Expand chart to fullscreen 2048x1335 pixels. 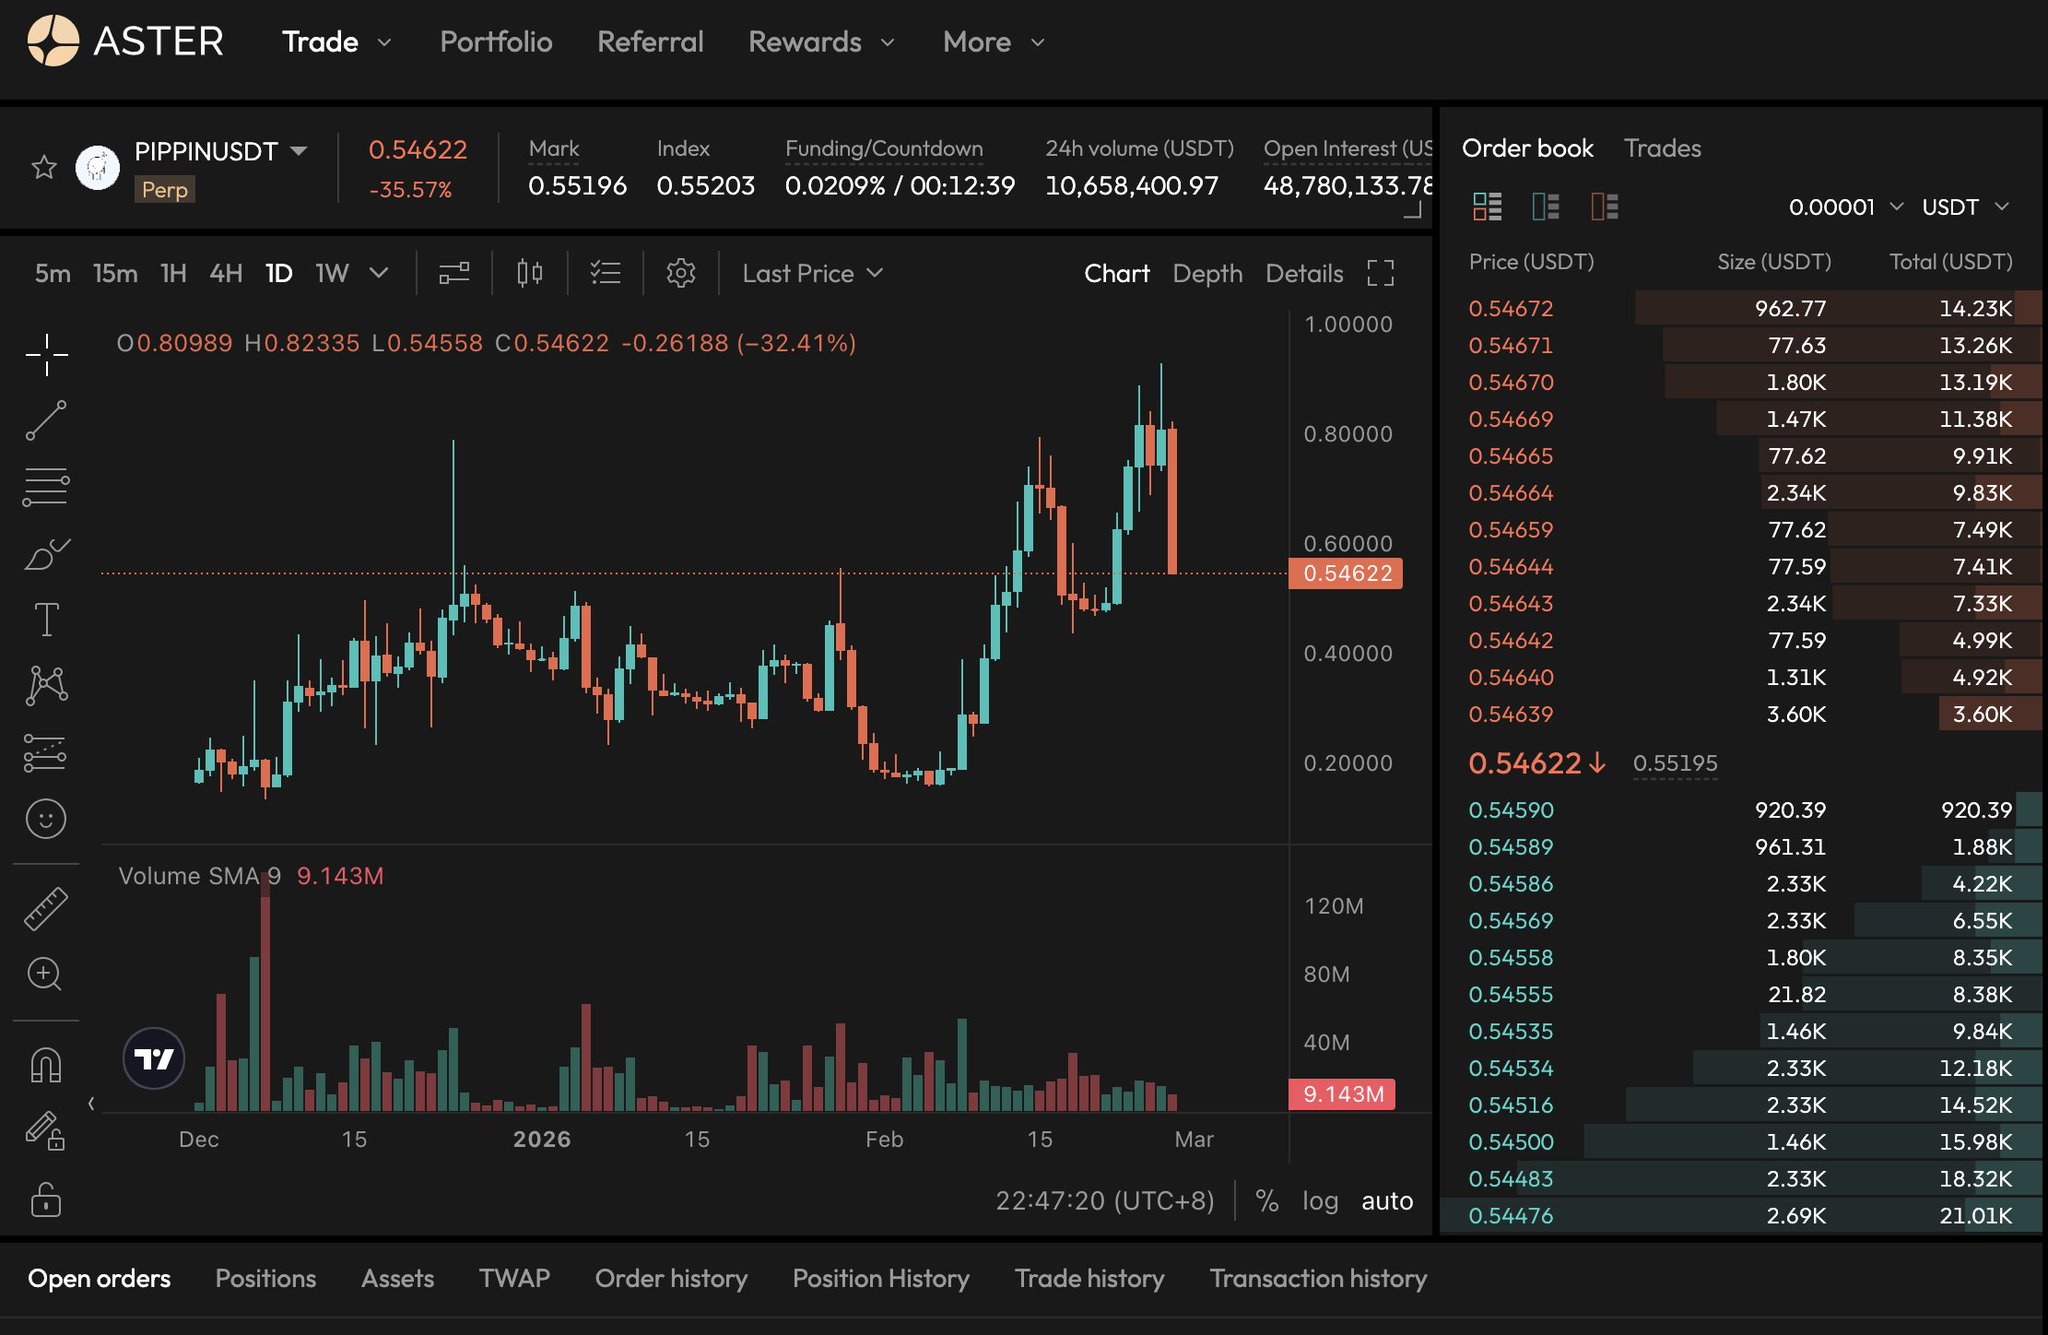(x=1380, y=273)
